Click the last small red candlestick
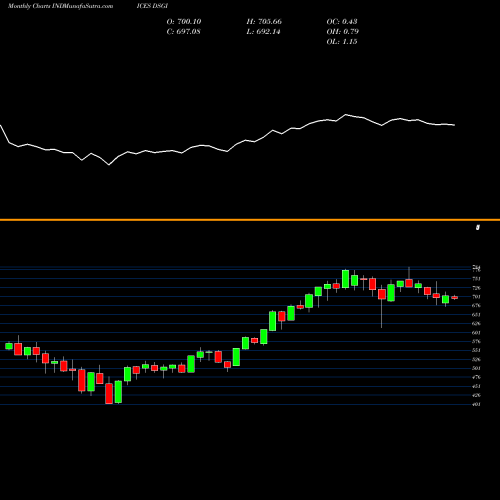The image size is (500, 500). pyautogui.click(x=455, y=298)
